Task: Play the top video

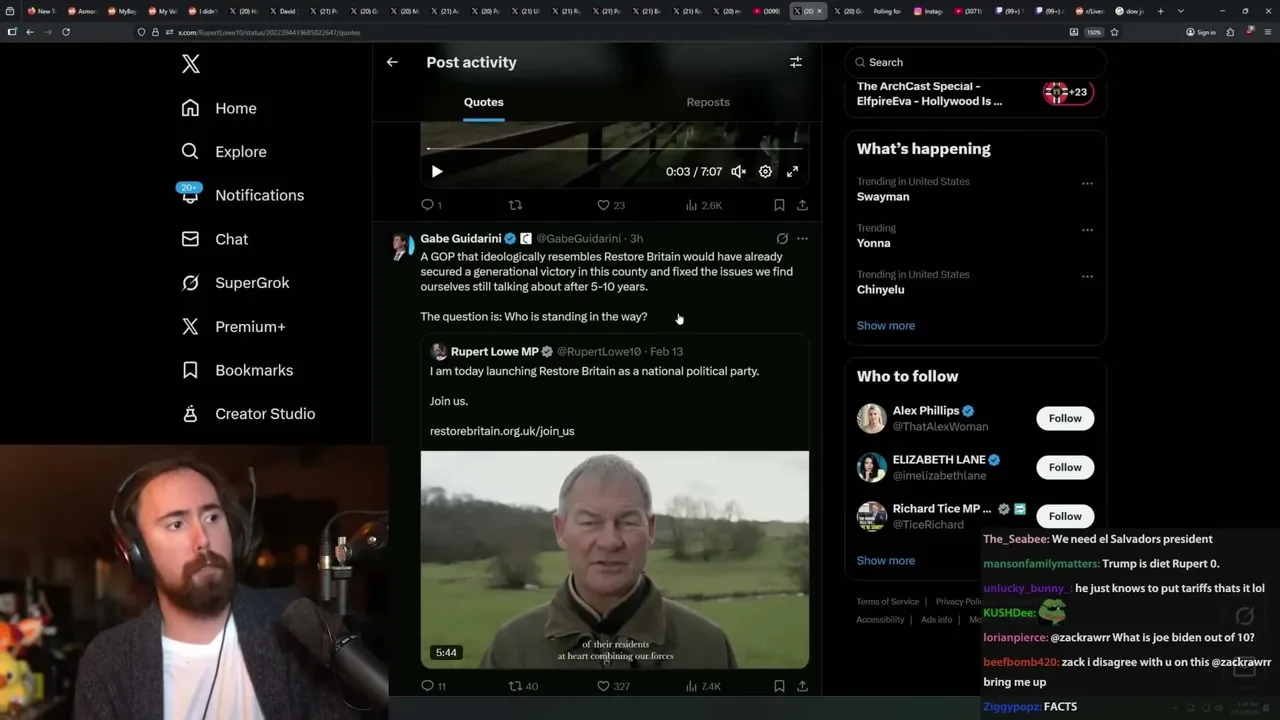Action: tap(437, 172)
